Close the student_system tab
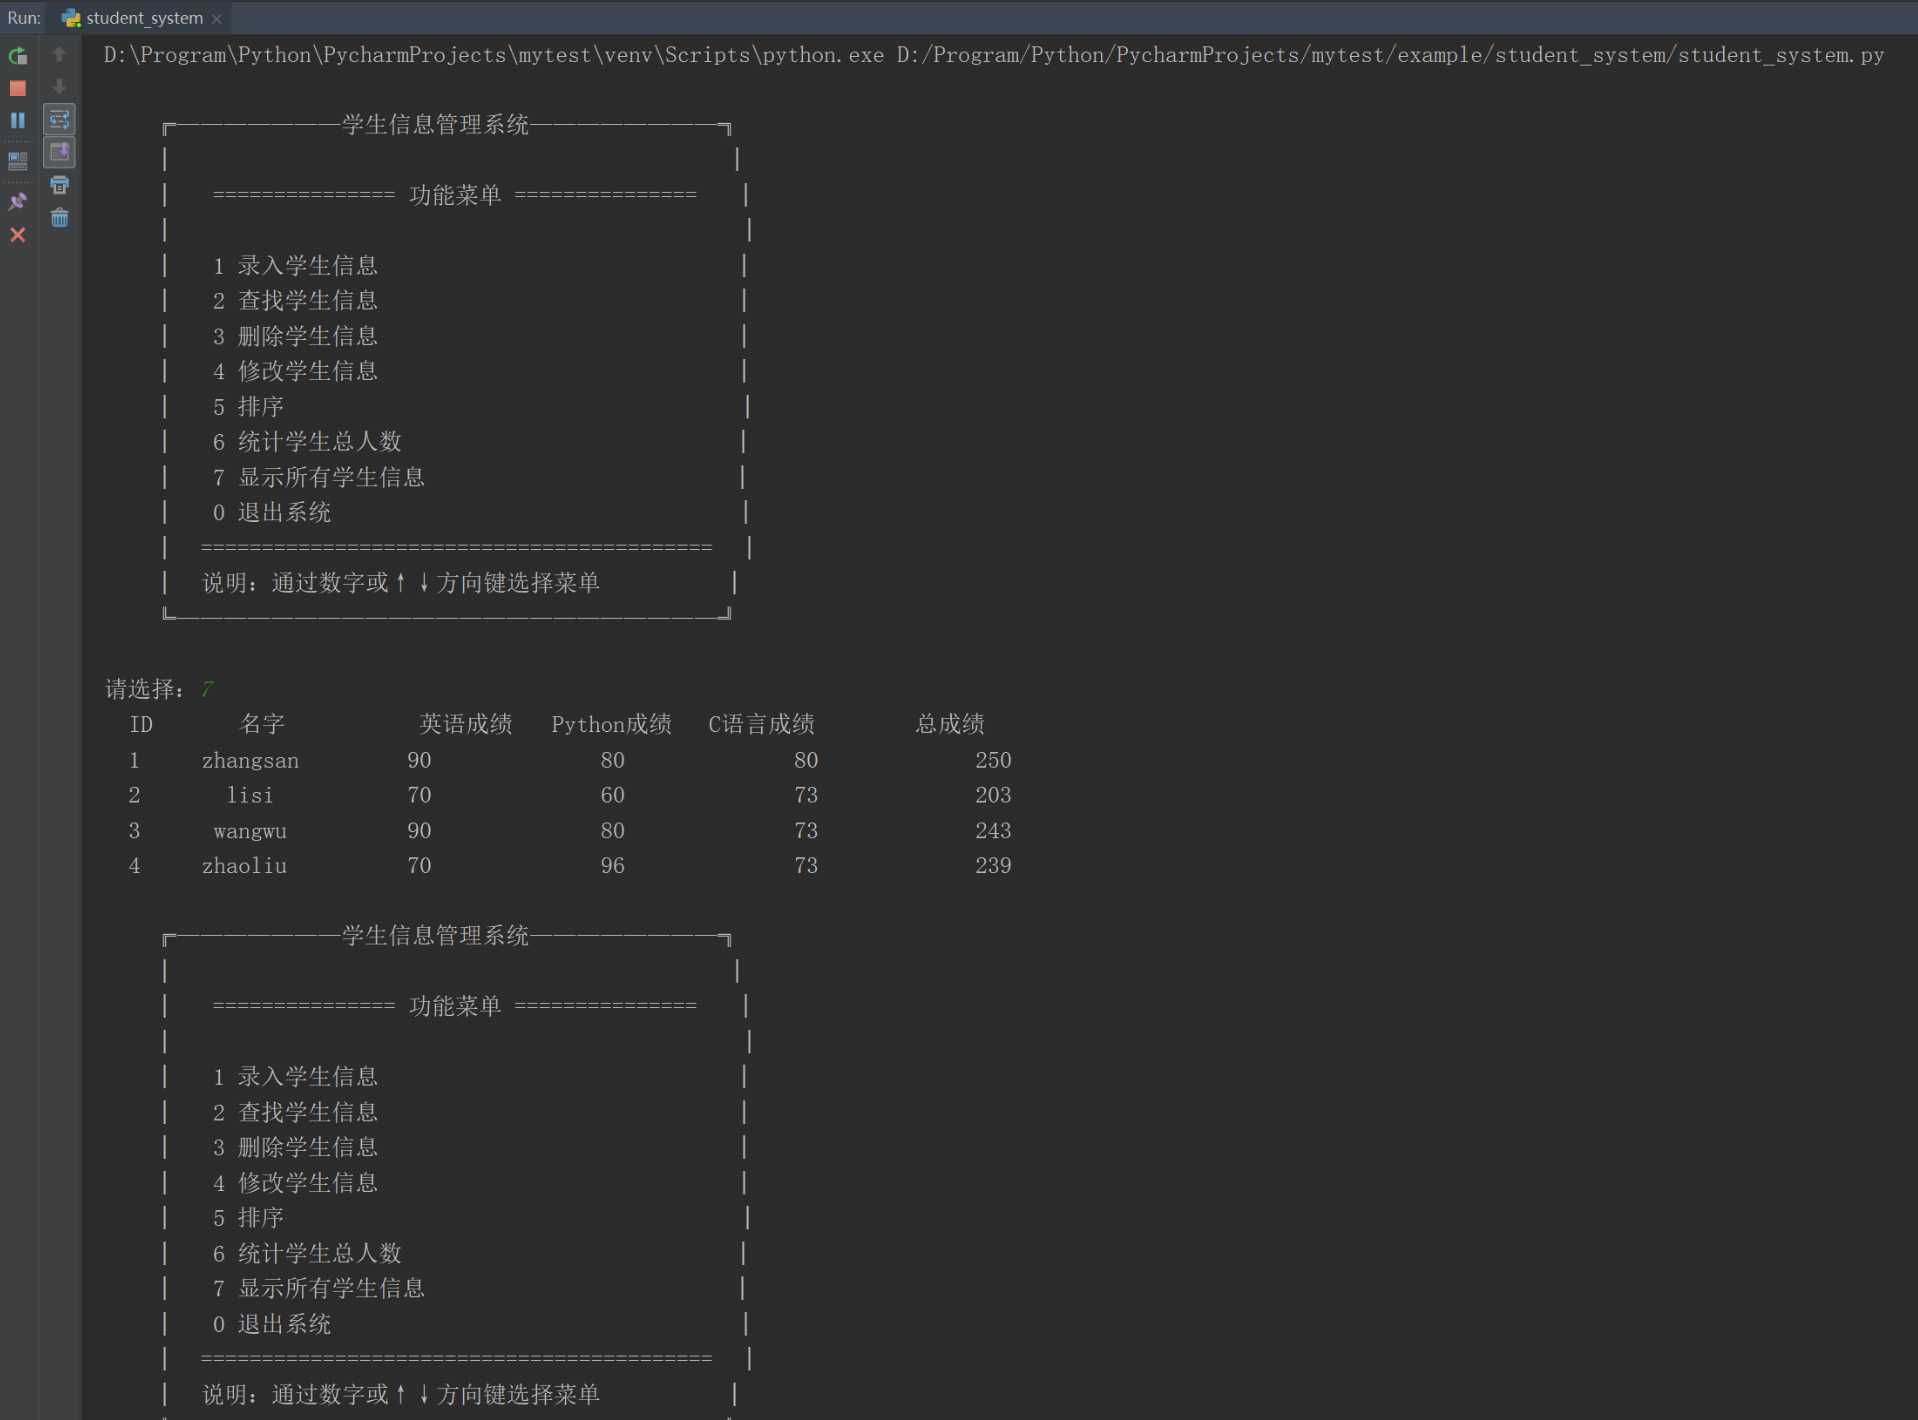 pyautogui.click(x=217, y=18)
